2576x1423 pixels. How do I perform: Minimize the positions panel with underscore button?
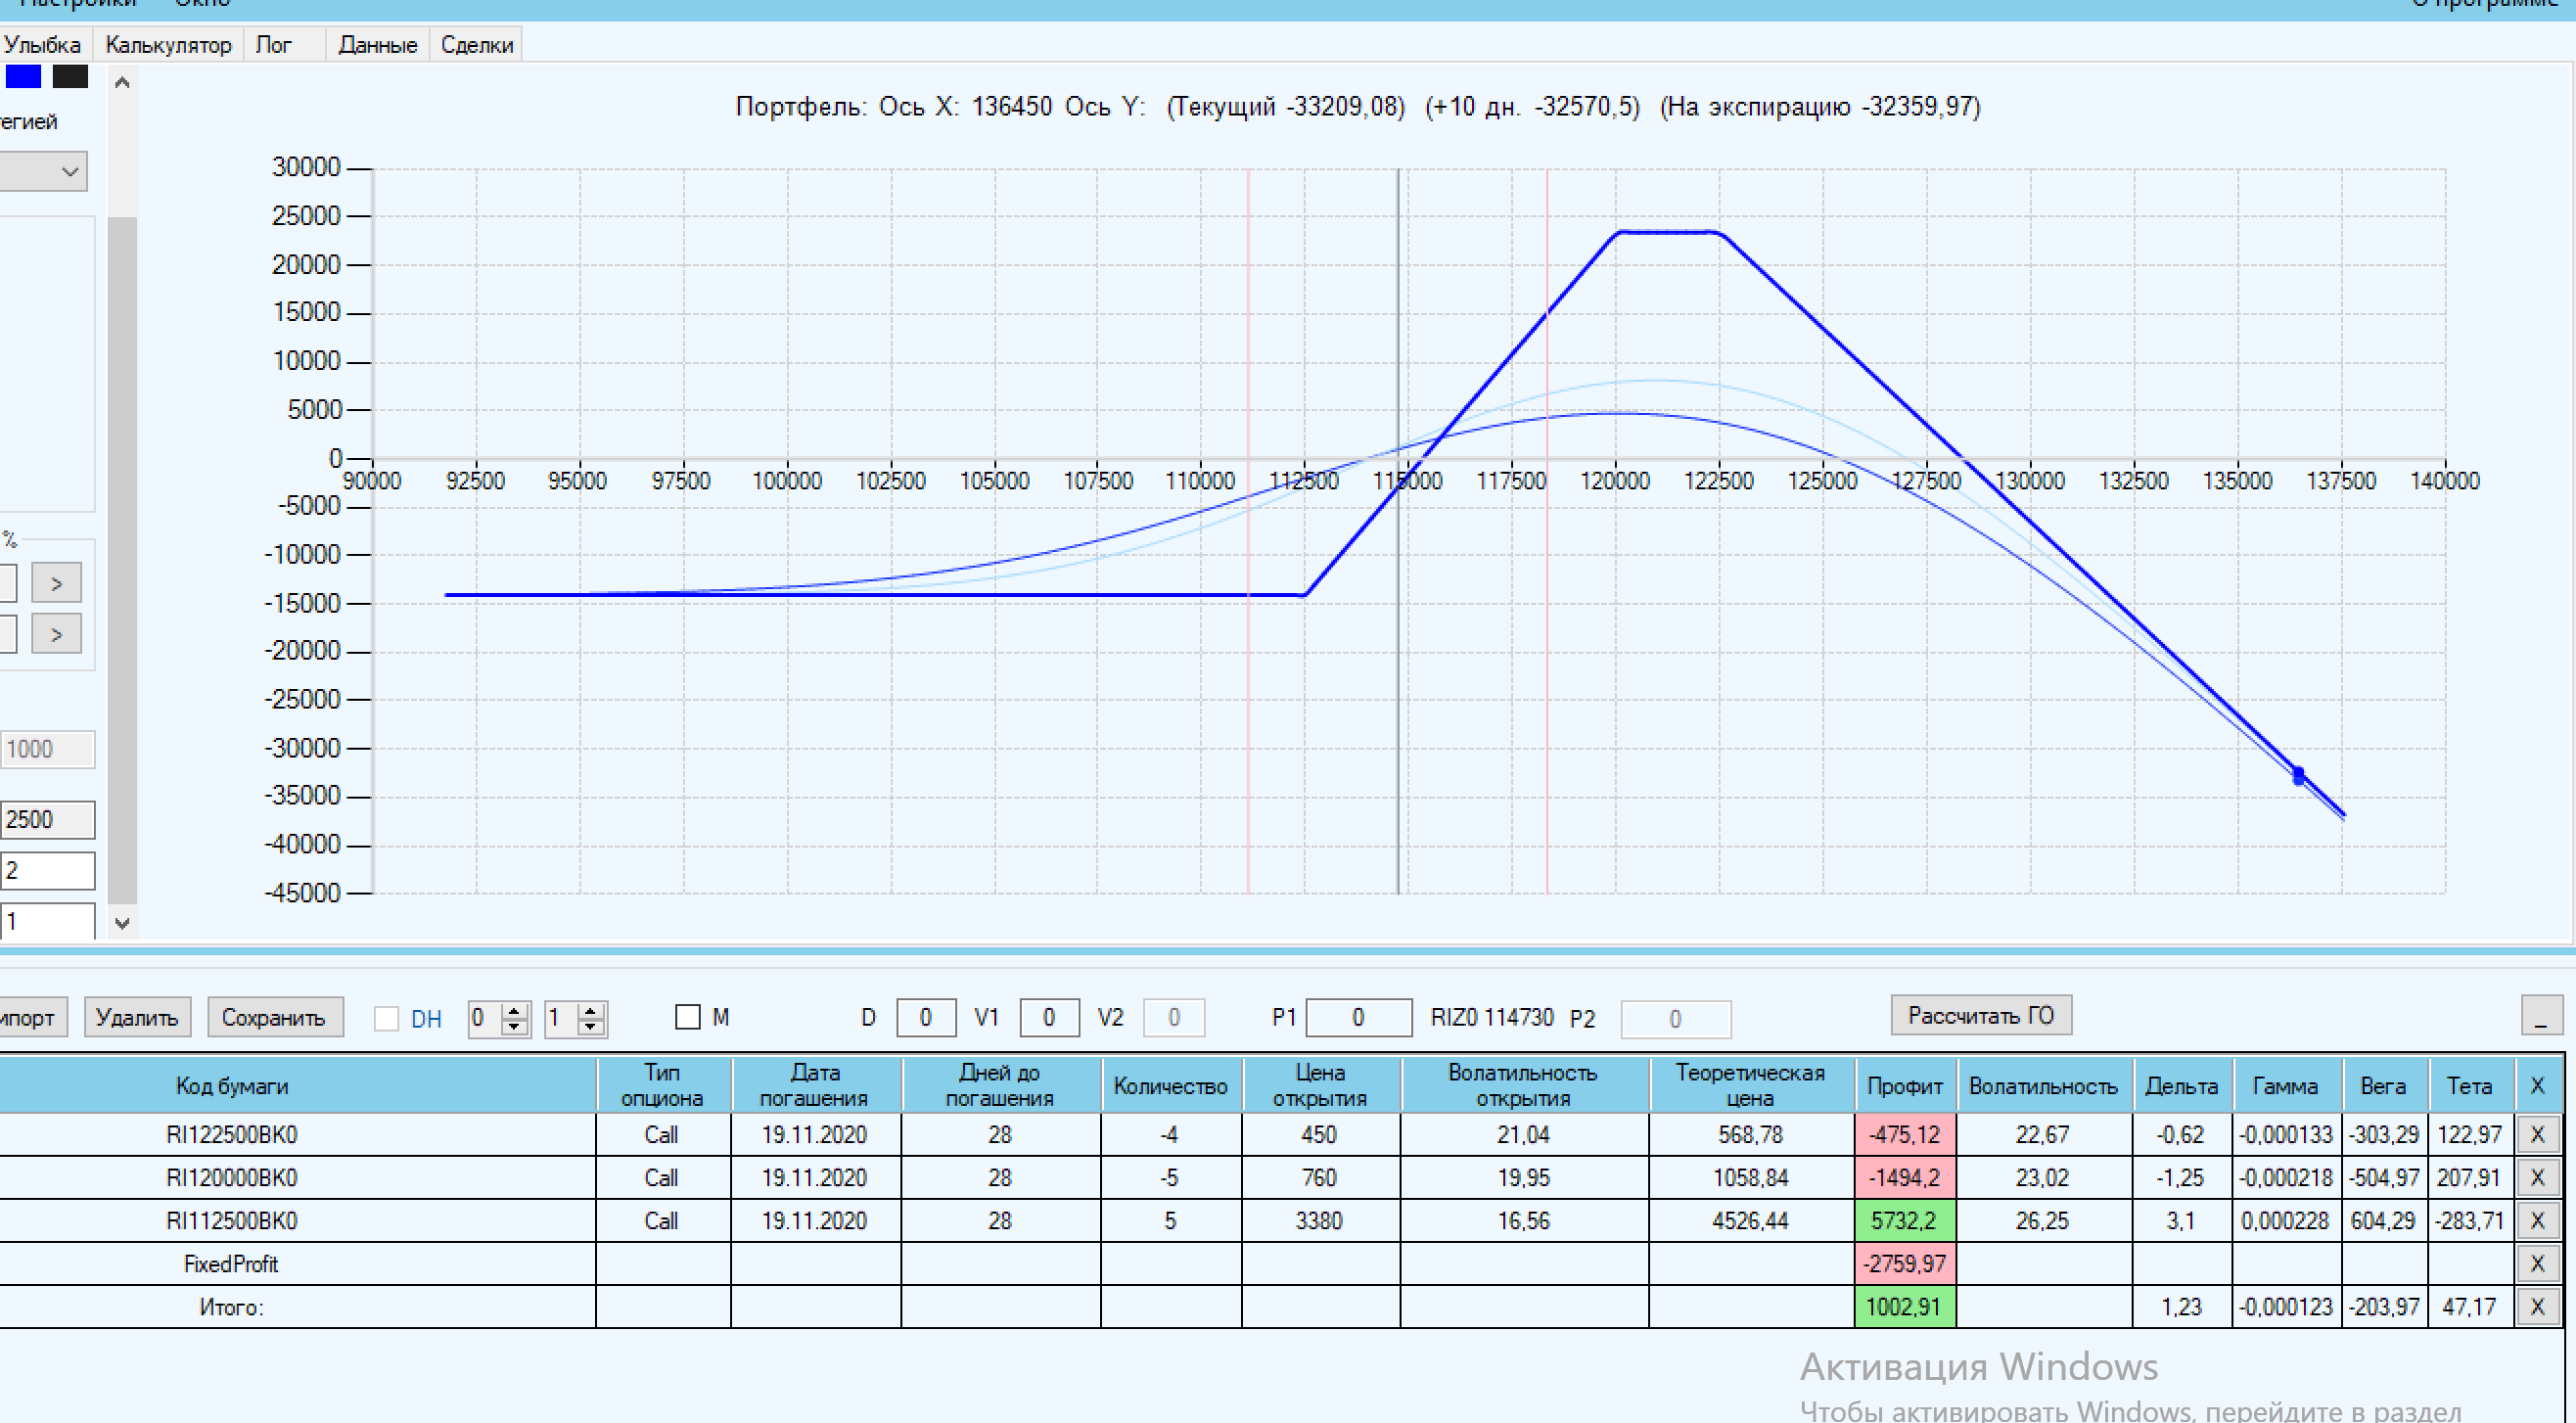pos(2540,1016)
